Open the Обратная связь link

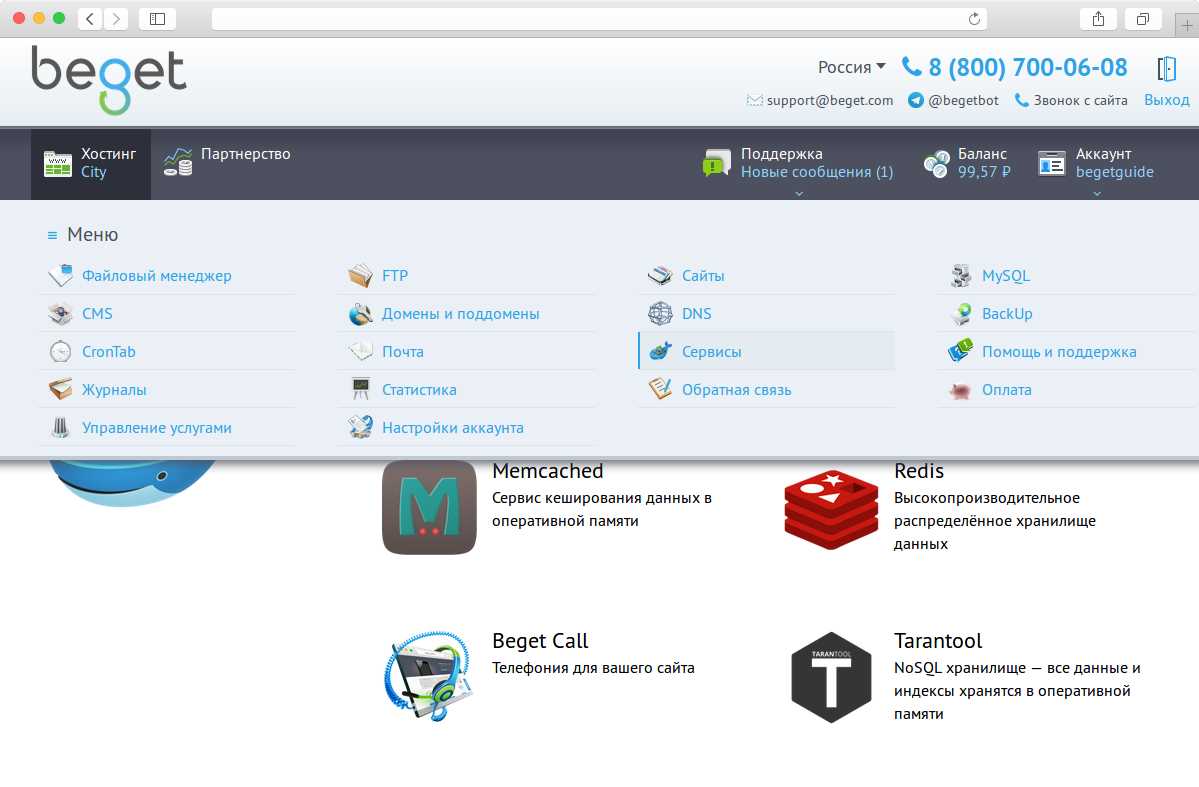click(736, 389)
